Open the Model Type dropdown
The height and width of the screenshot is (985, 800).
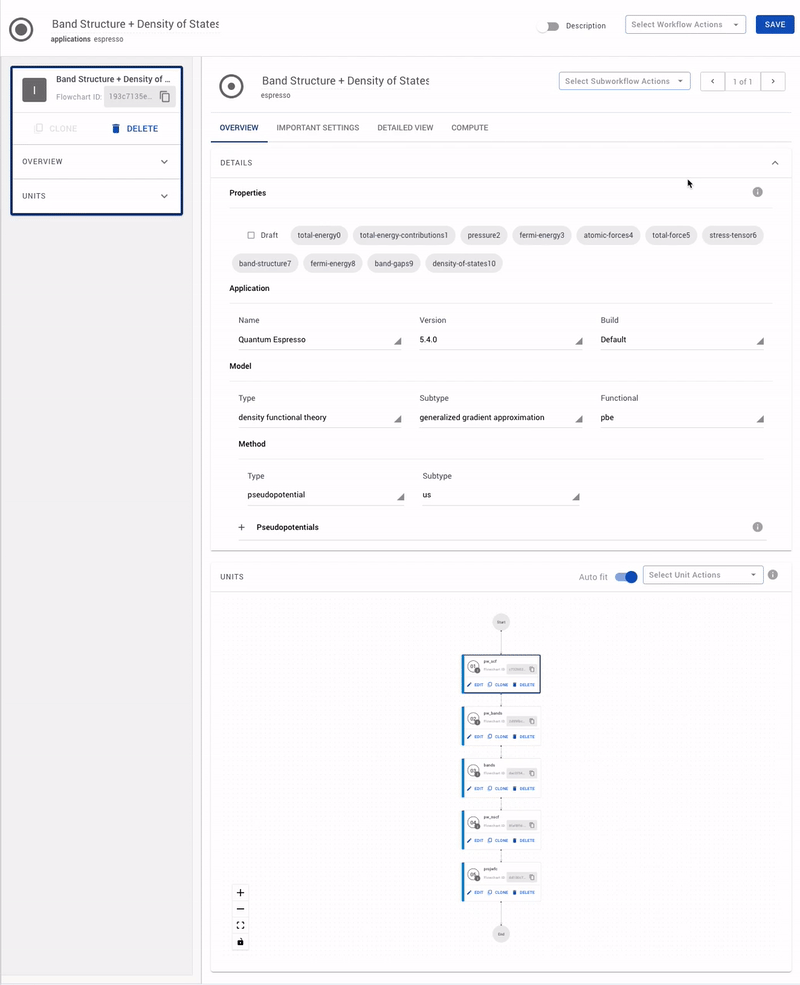pos(320,418)
